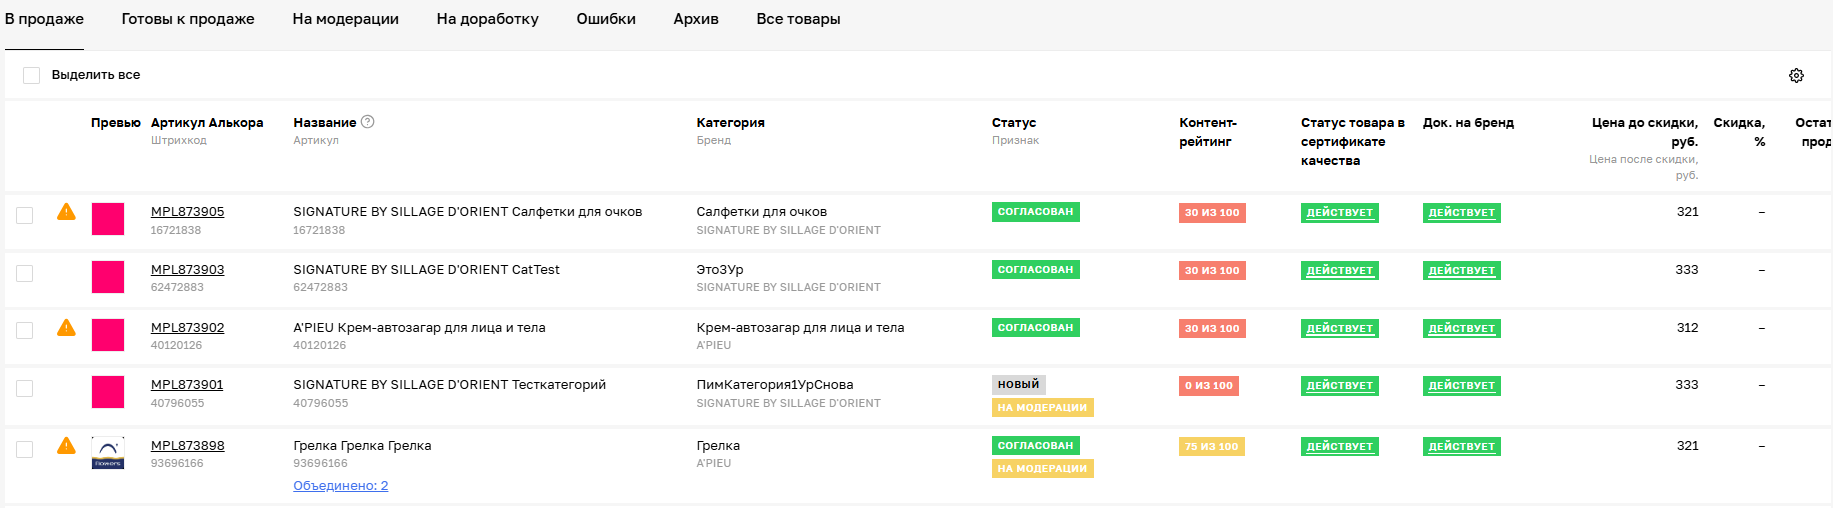Viewport: 1833px width, 508px height.
Task: Select checkbox for MPL873901 row
Action: [25, 388]
